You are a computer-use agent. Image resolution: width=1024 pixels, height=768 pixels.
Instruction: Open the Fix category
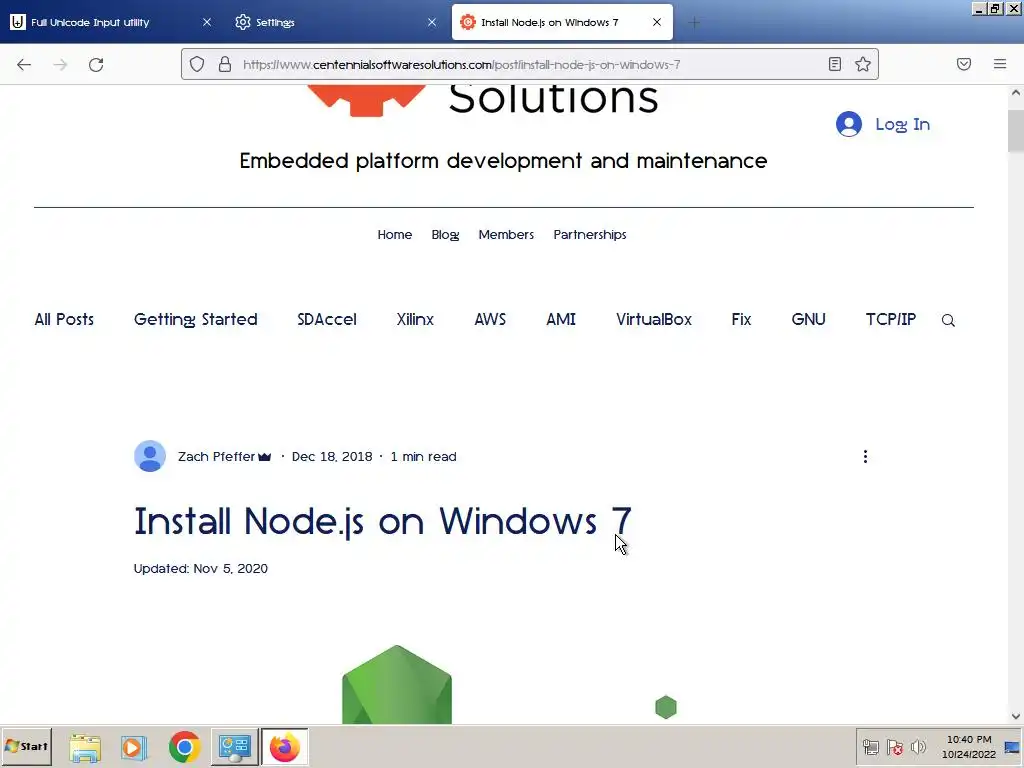click(741, 319)
